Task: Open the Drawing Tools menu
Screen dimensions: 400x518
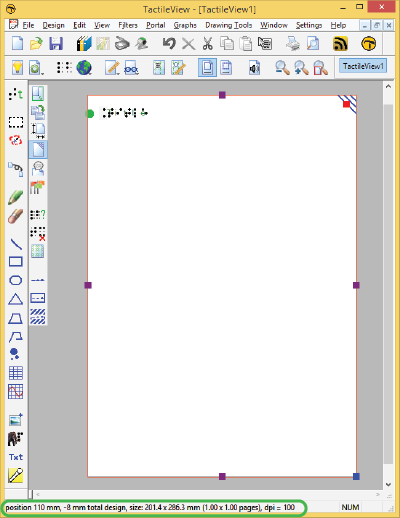Action: 229,25
